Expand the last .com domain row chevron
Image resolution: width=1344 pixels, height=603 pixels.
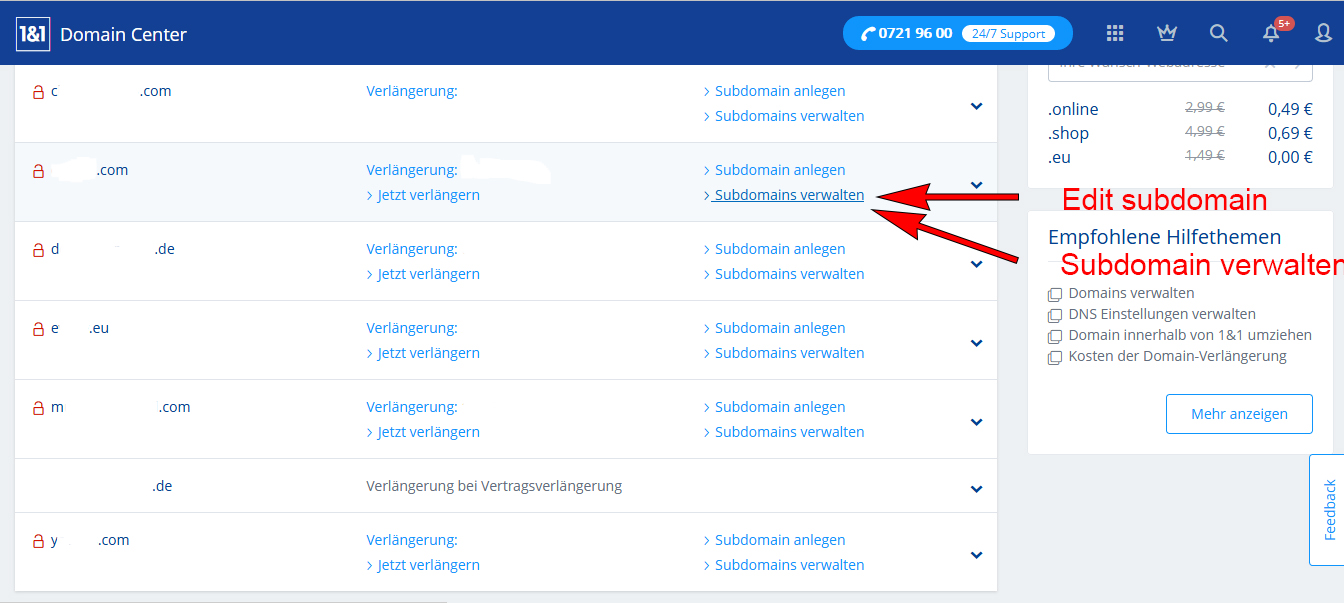976,555
